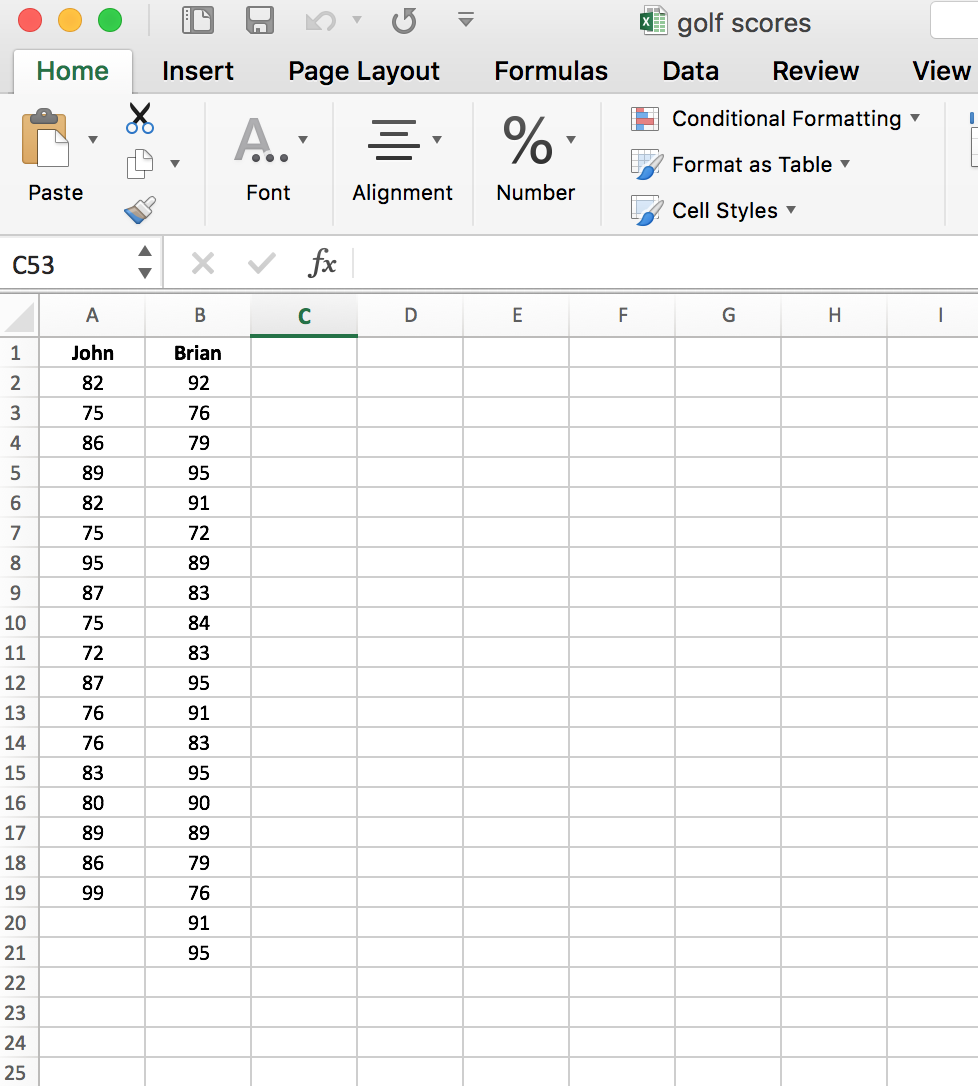Select cell A1 containing John

92,353
